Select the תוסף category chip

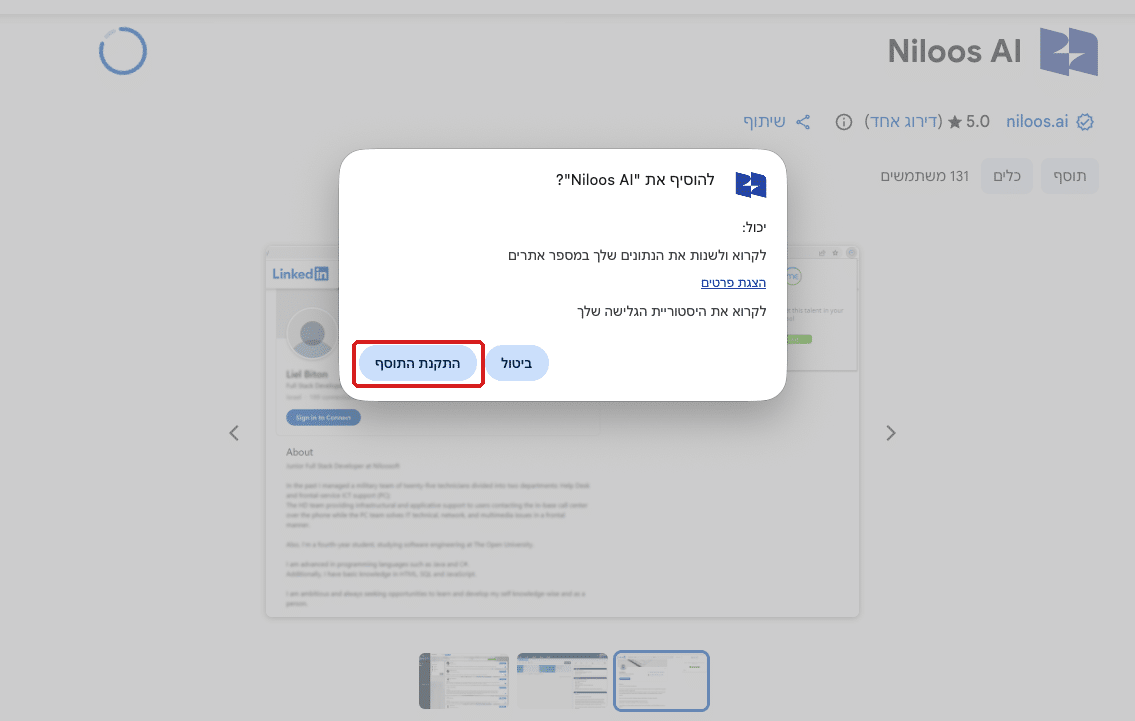1070,176
